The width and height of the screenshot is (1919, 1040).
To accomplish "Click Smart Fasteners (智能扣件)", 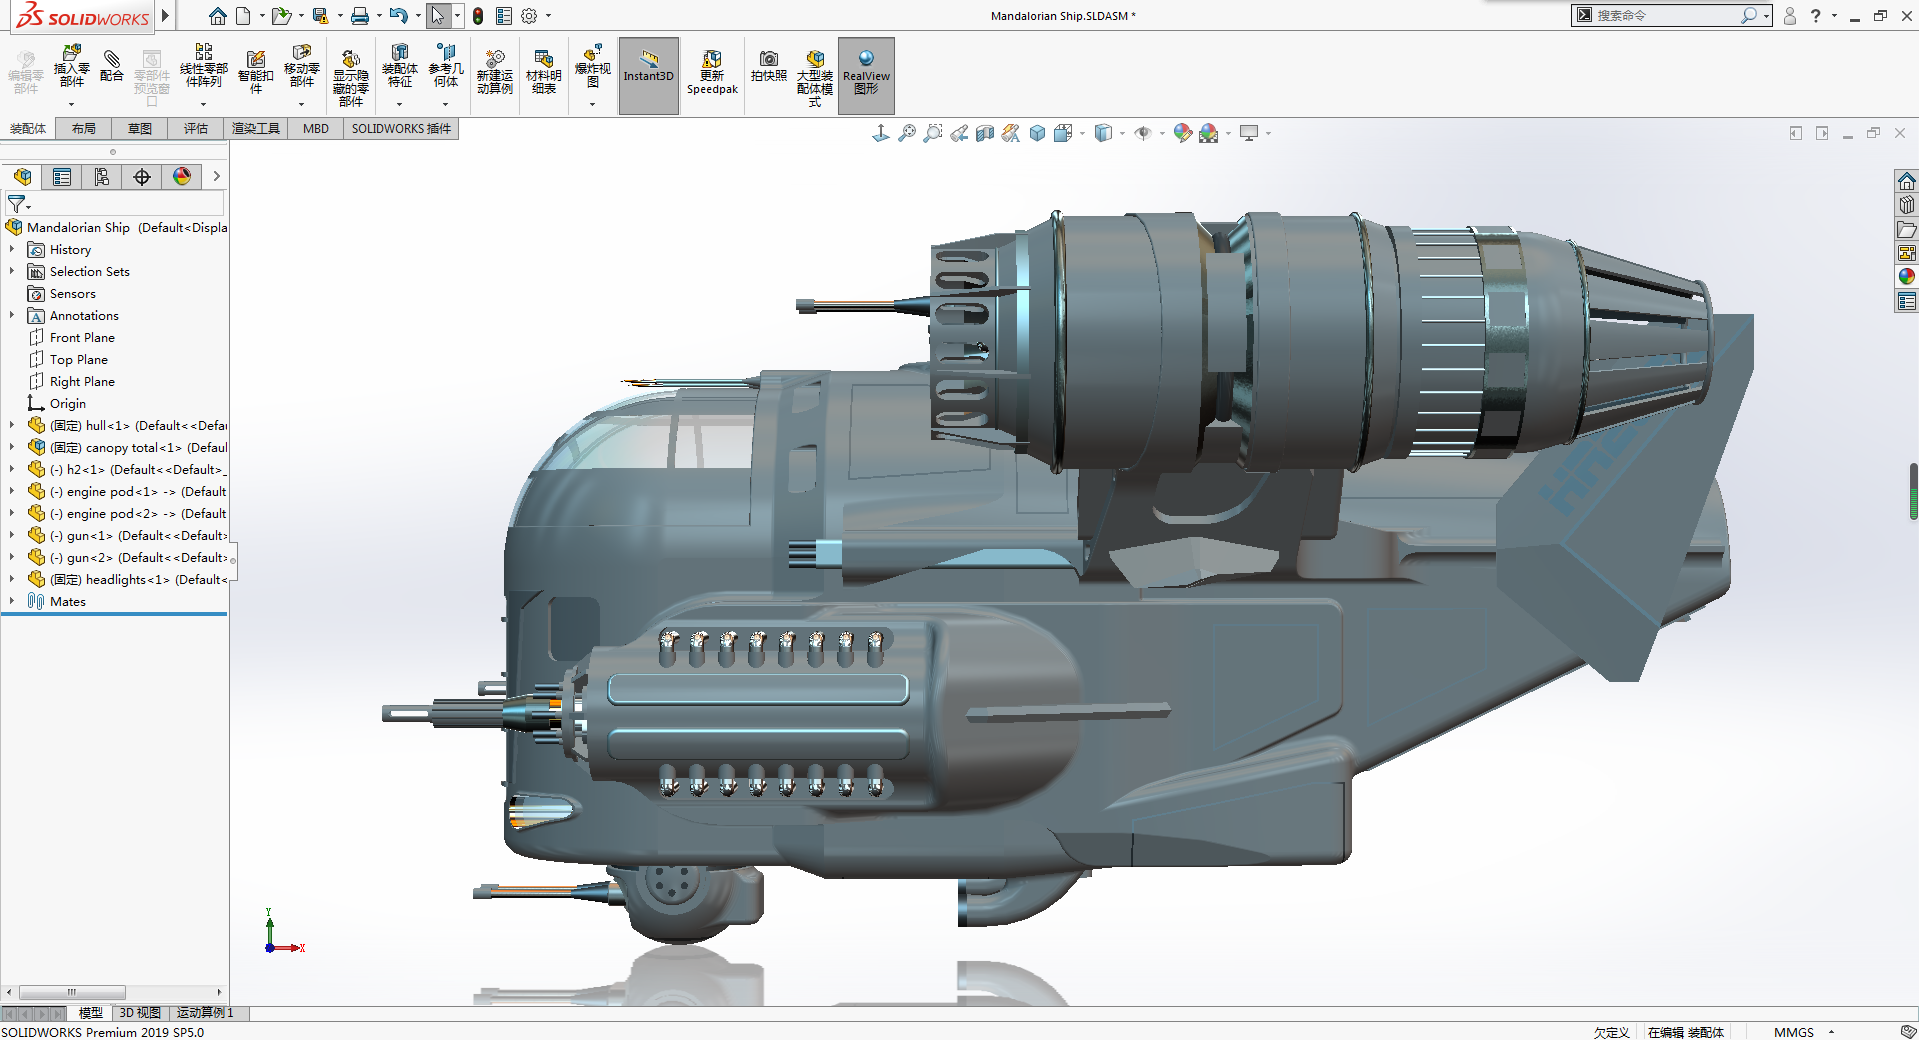I will pos(256,72).
